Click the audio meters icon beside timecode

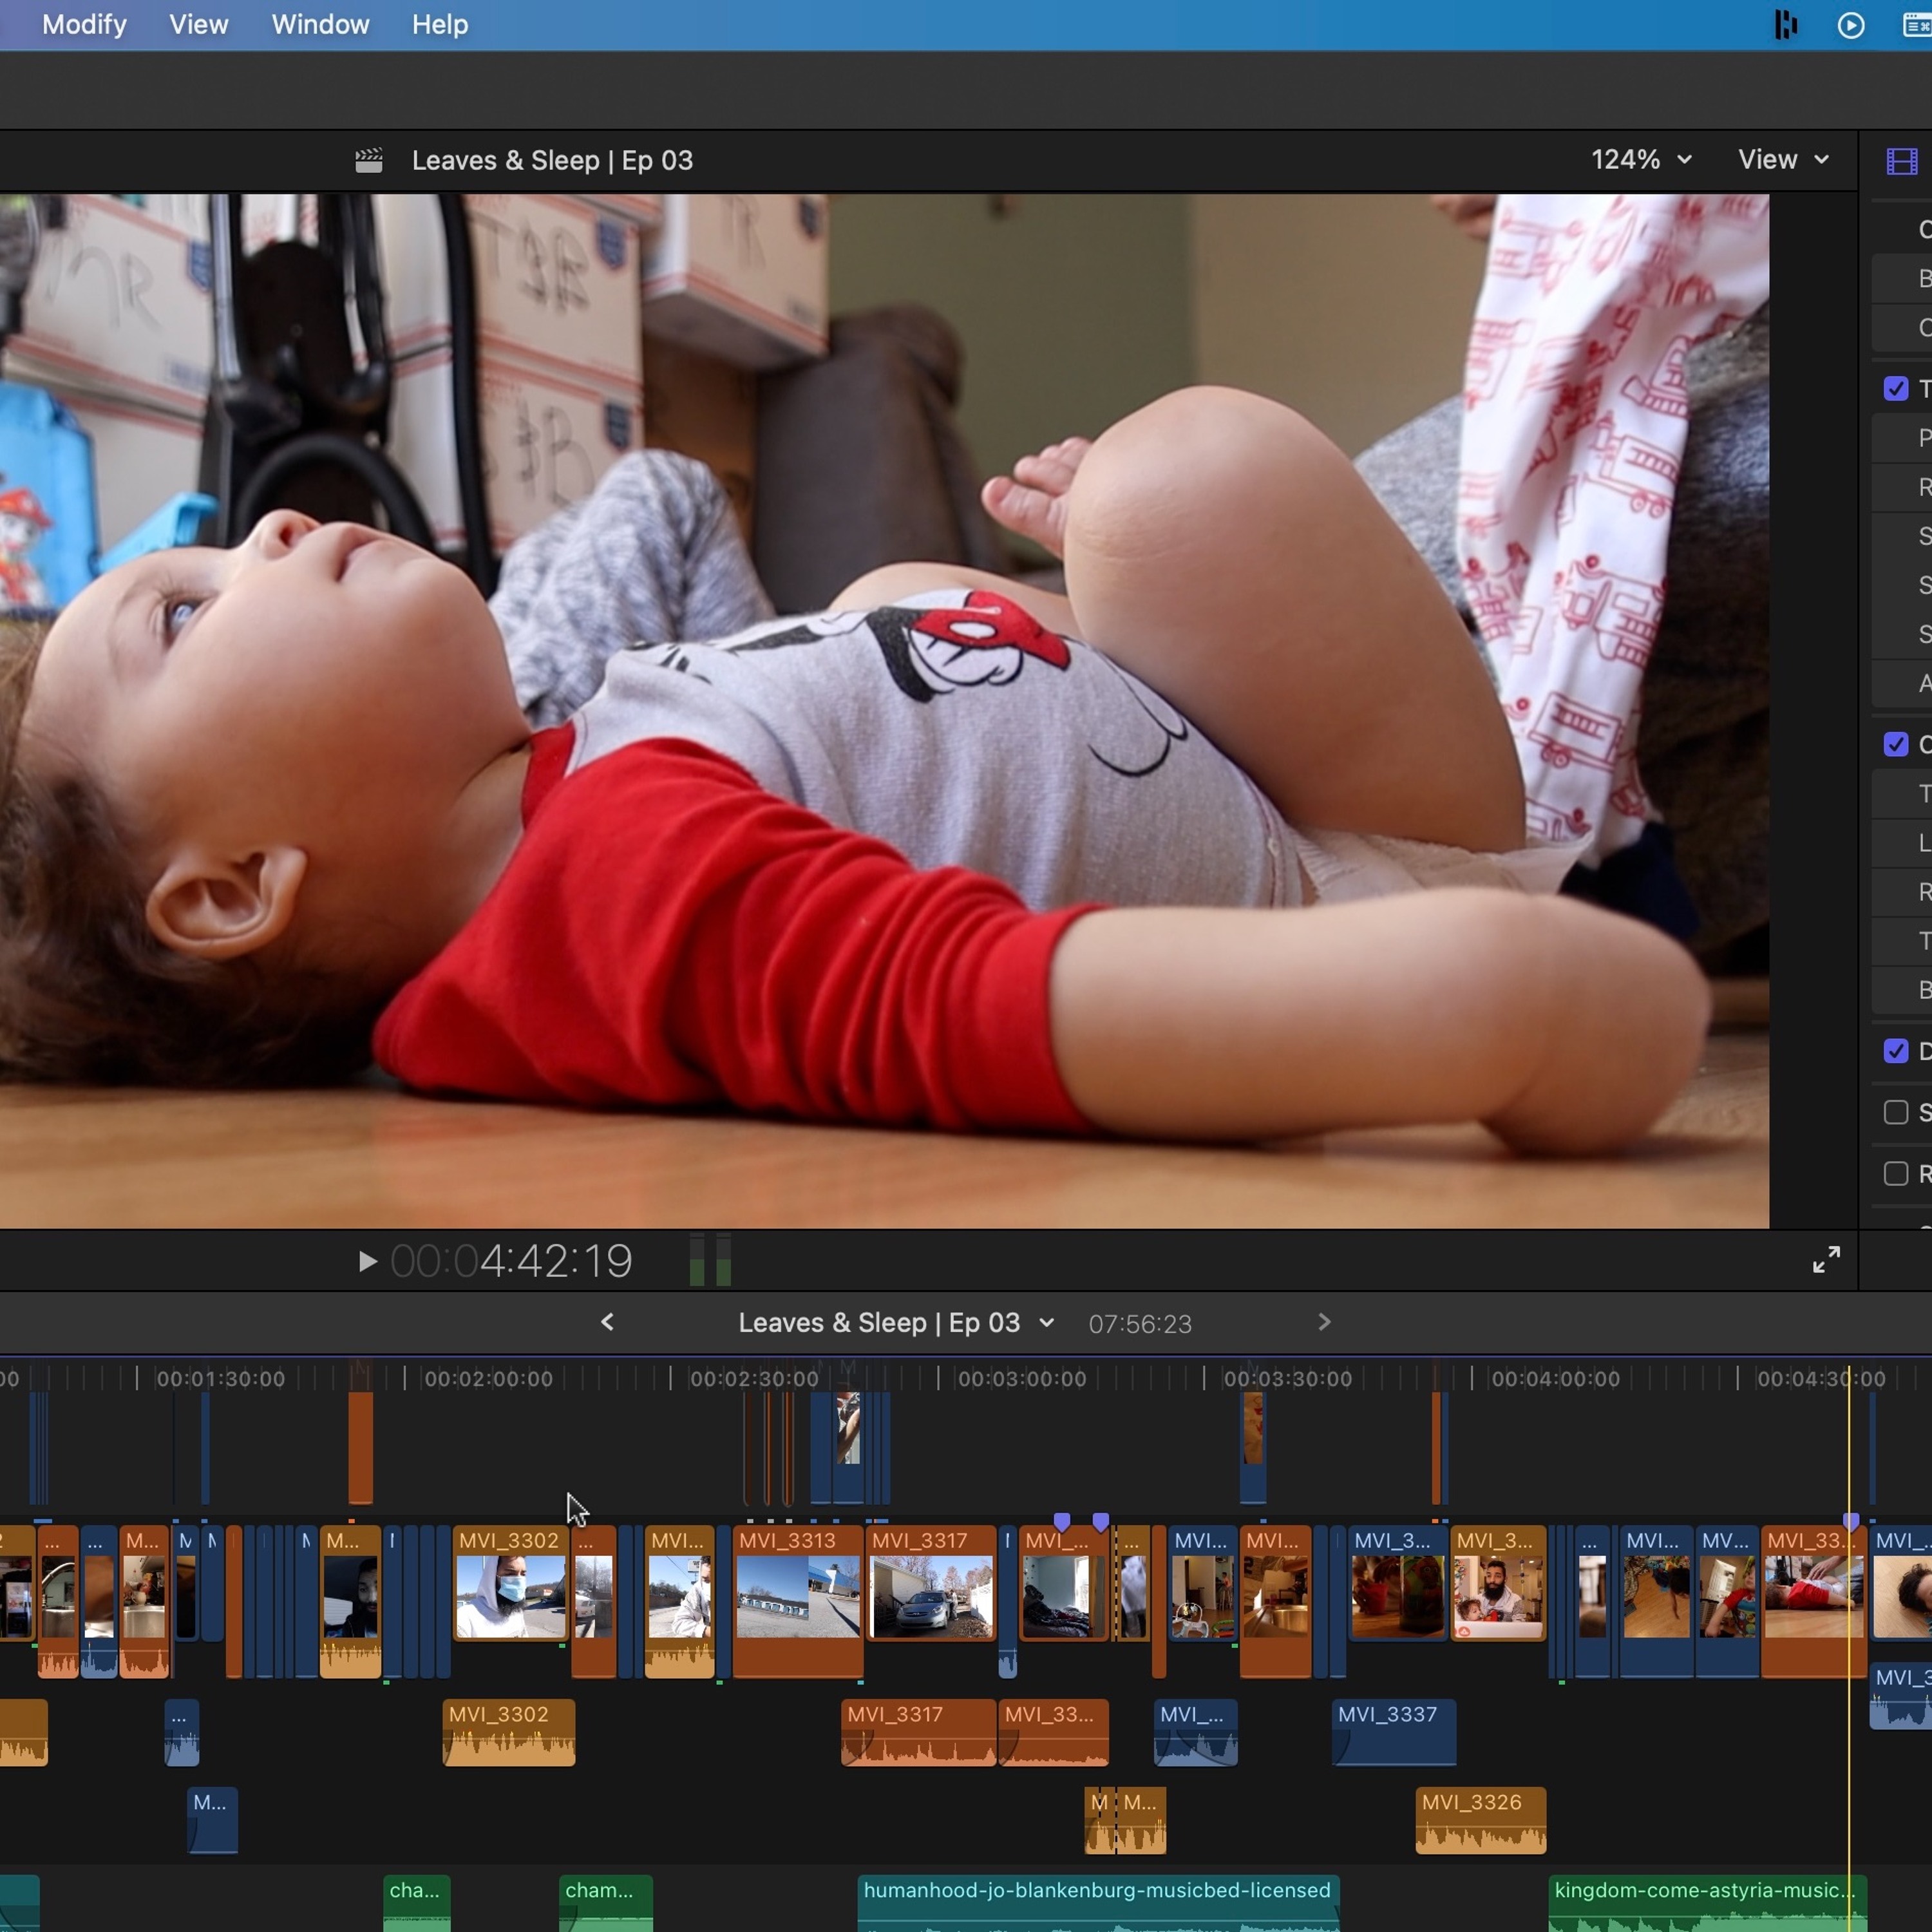point(711,1260)
